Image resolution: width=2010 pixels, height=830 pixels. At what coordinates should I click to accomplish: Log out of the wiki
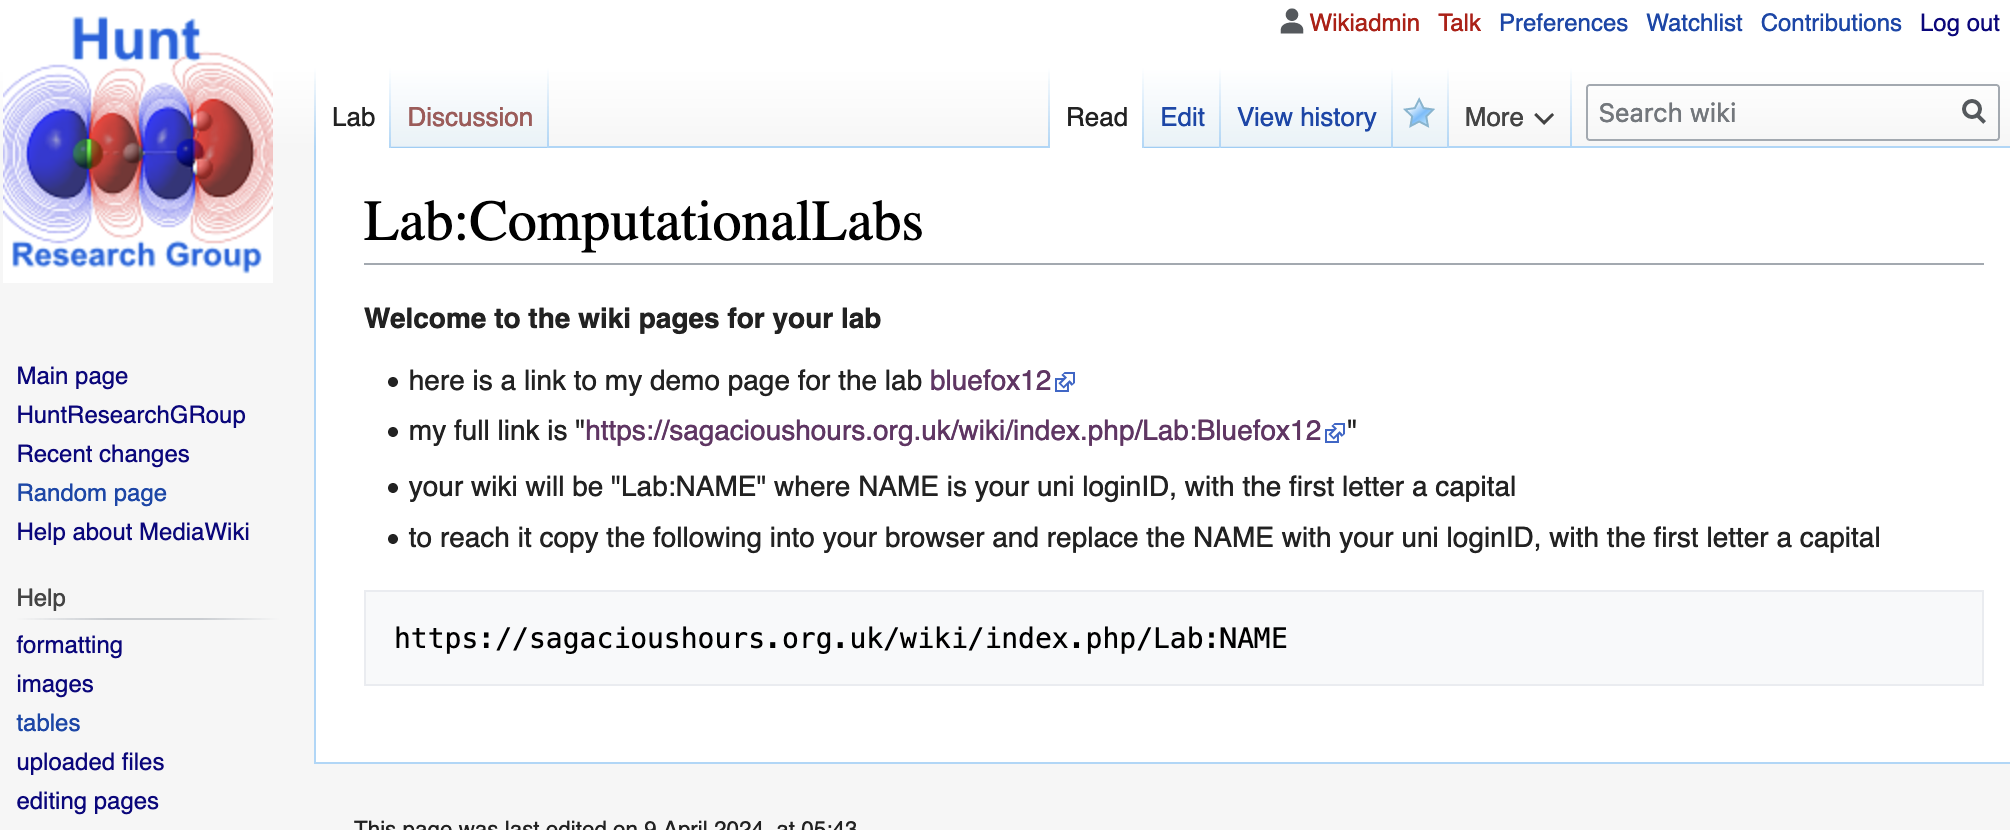pyautogui.click(x=1959, y=23)
